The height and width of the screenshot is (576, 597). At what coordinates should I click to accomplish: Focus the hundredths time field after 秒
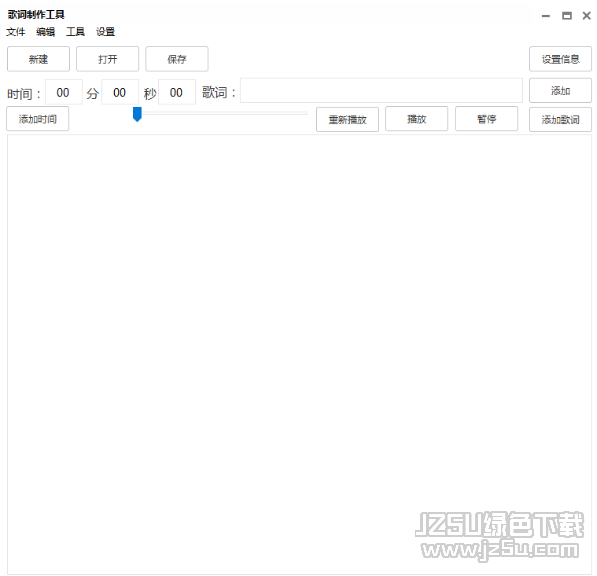click(x=177, y=92)
